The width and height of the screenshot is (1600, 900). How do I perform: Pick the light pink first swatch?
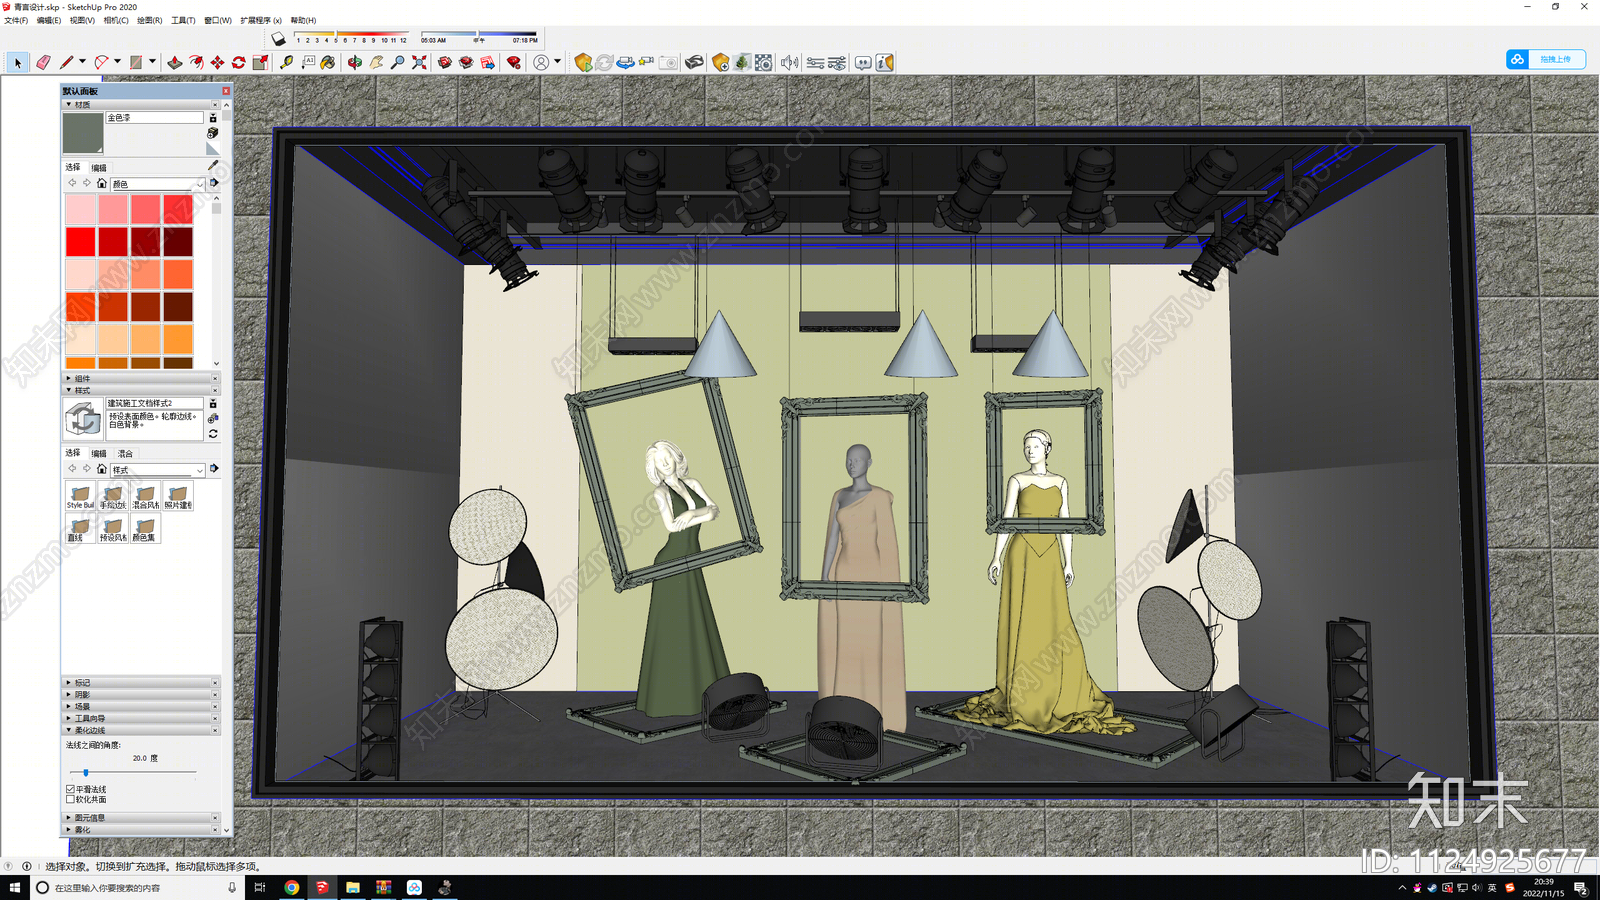click(x=80, y=209)
